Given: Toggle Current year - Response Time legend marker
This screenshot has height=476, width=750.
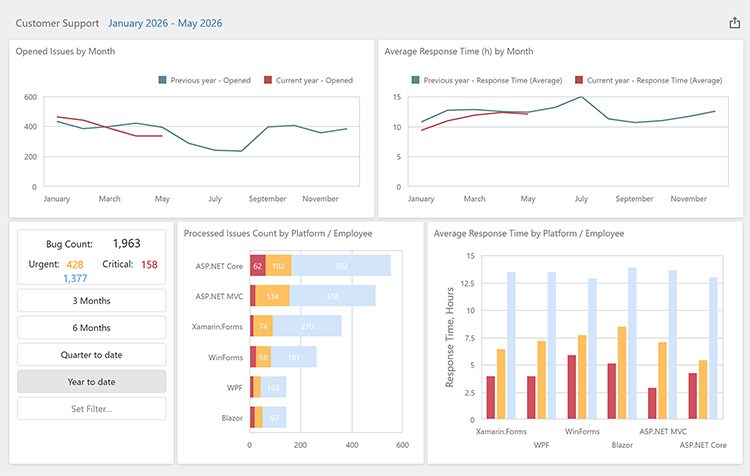Looking at the screenshot, I should (x=579, y=80).
